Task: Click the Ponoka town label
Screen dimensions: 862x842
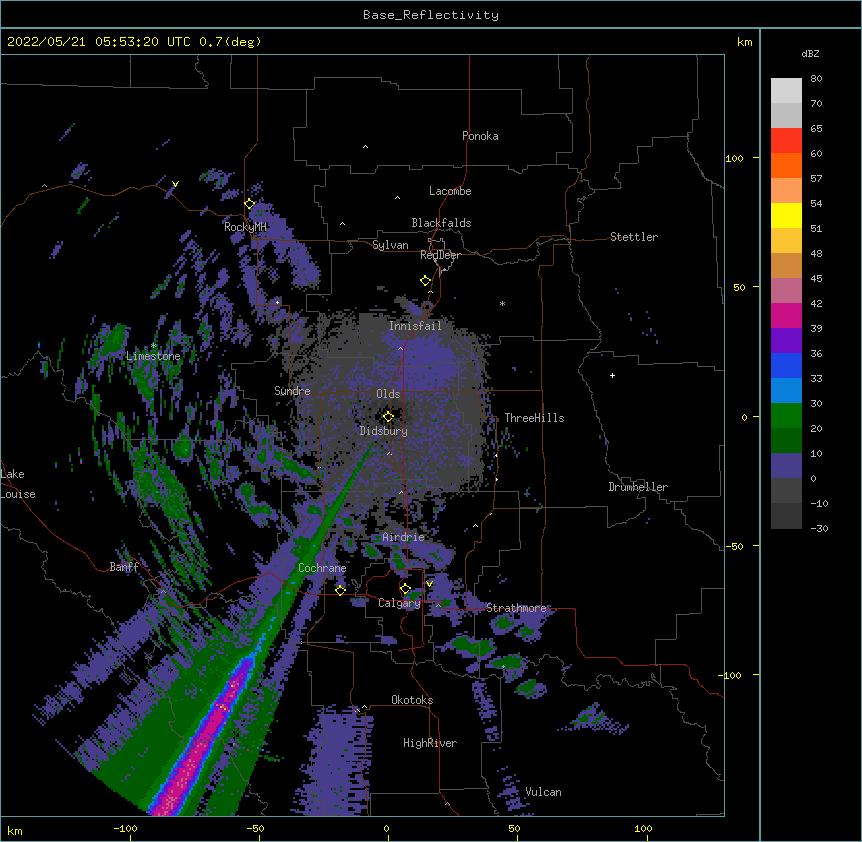Action: click(x=480, y=136)
